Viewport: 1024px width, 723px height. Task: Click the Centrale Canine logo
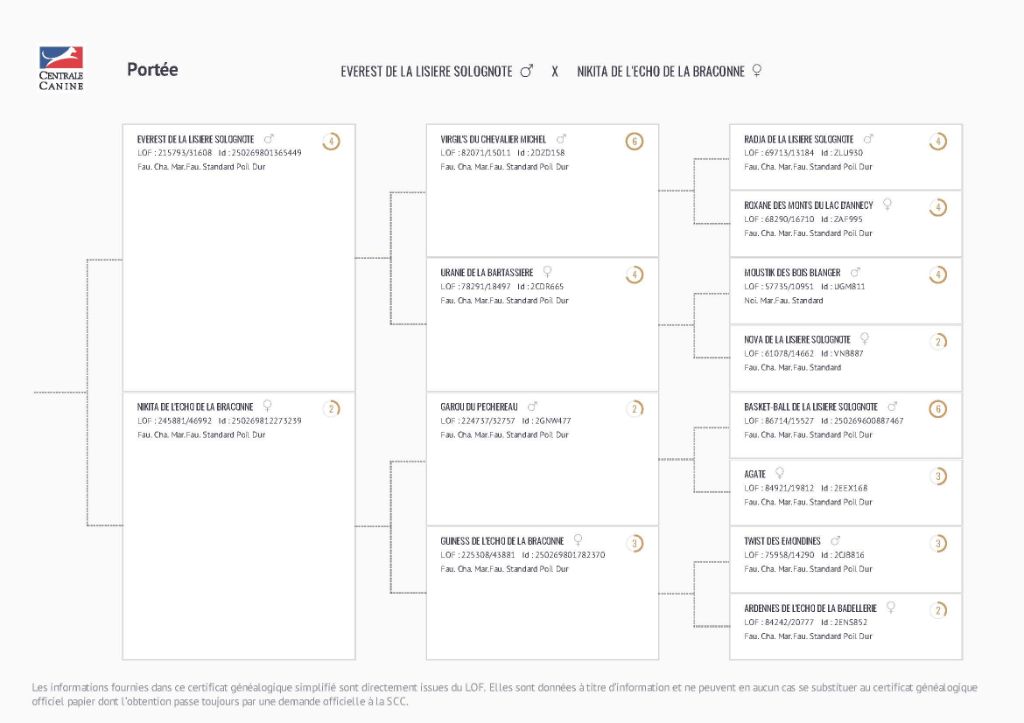pyautogui.click(x=61, y=68)
